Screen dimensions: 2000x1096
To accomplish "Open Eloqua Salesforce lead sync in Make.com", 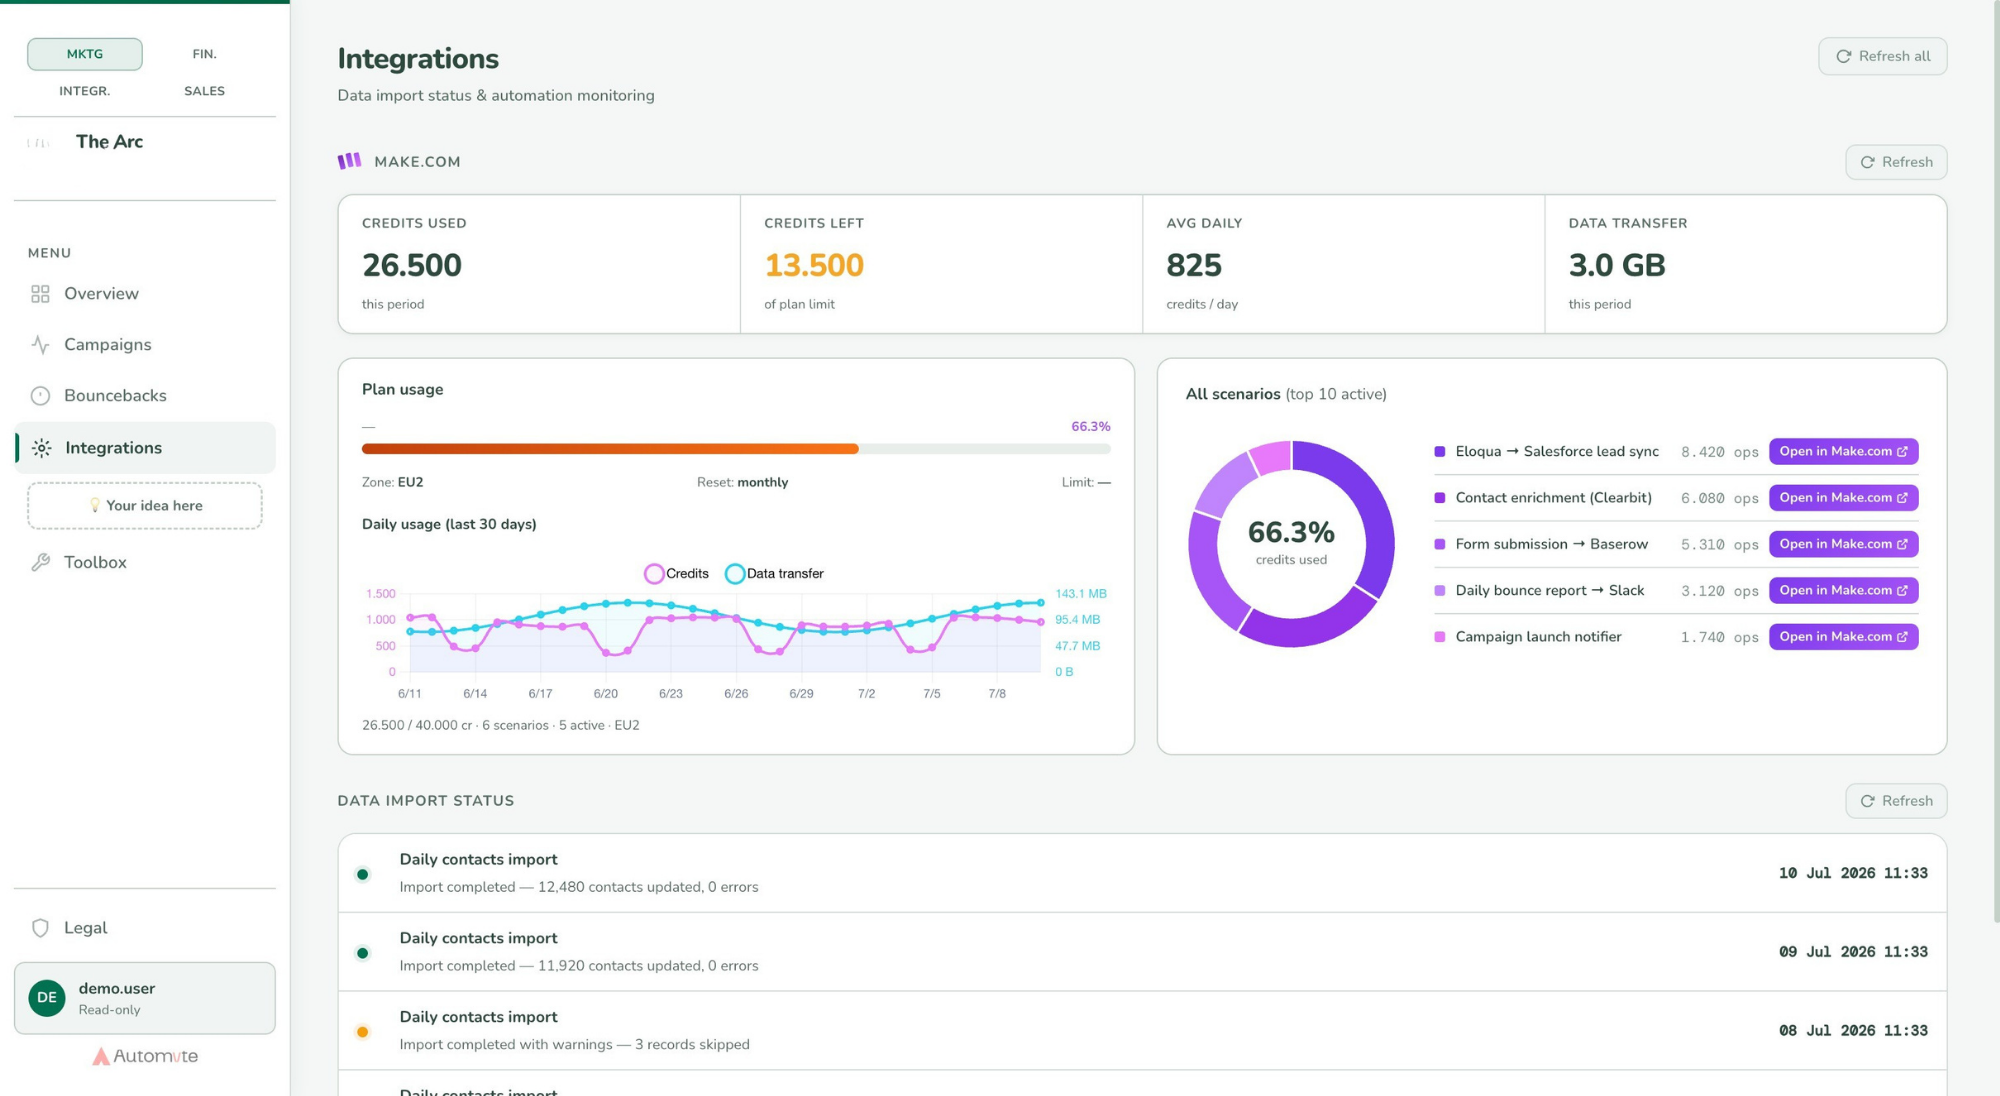I will tap(1843, 452).
